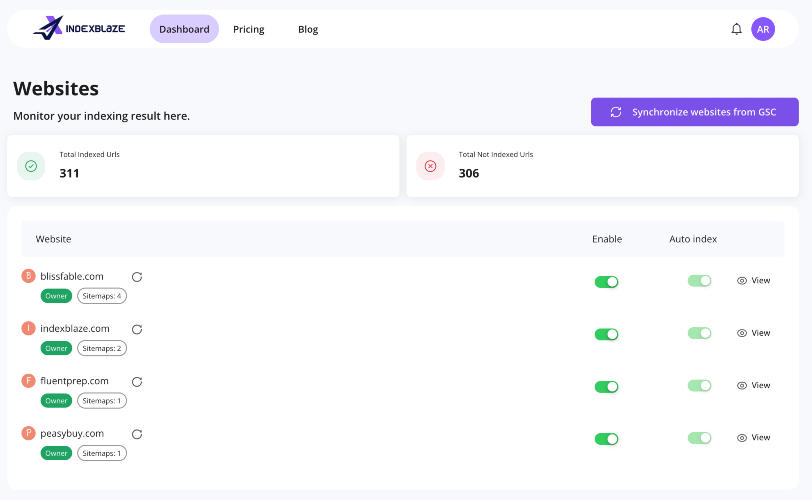Screen dimensions: 812x500
Task: Go to the Dashboard tab
Action: coord(184,29)
